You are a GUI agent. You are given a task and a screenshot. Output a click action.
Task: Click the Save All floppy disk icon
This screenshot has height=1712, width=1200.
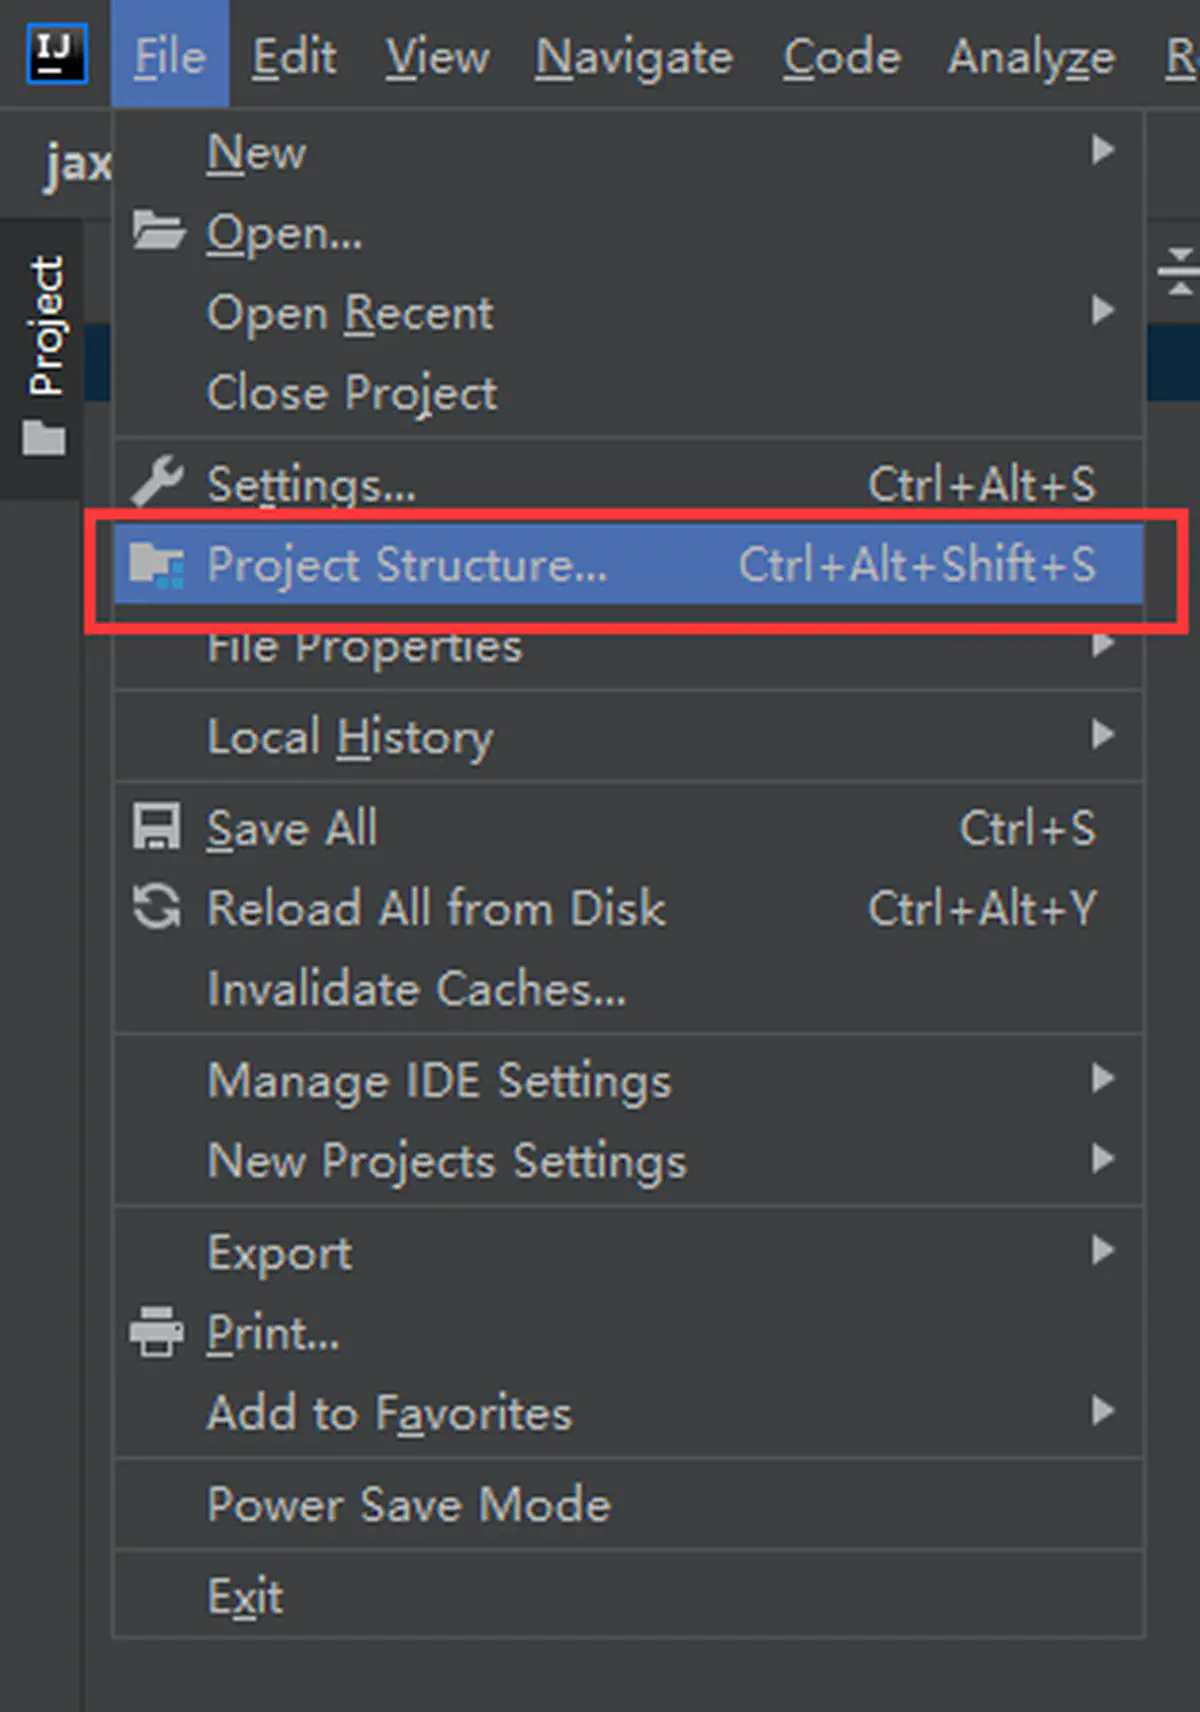pyautogui.click(x=157, y=827)
